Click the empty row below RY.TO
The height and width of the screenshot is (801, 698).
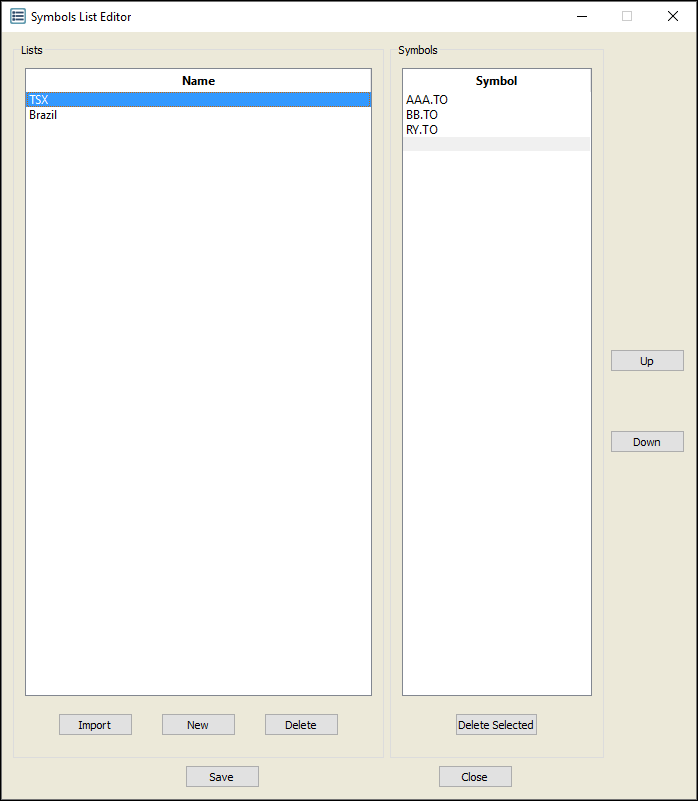click(x=496, y=144)
